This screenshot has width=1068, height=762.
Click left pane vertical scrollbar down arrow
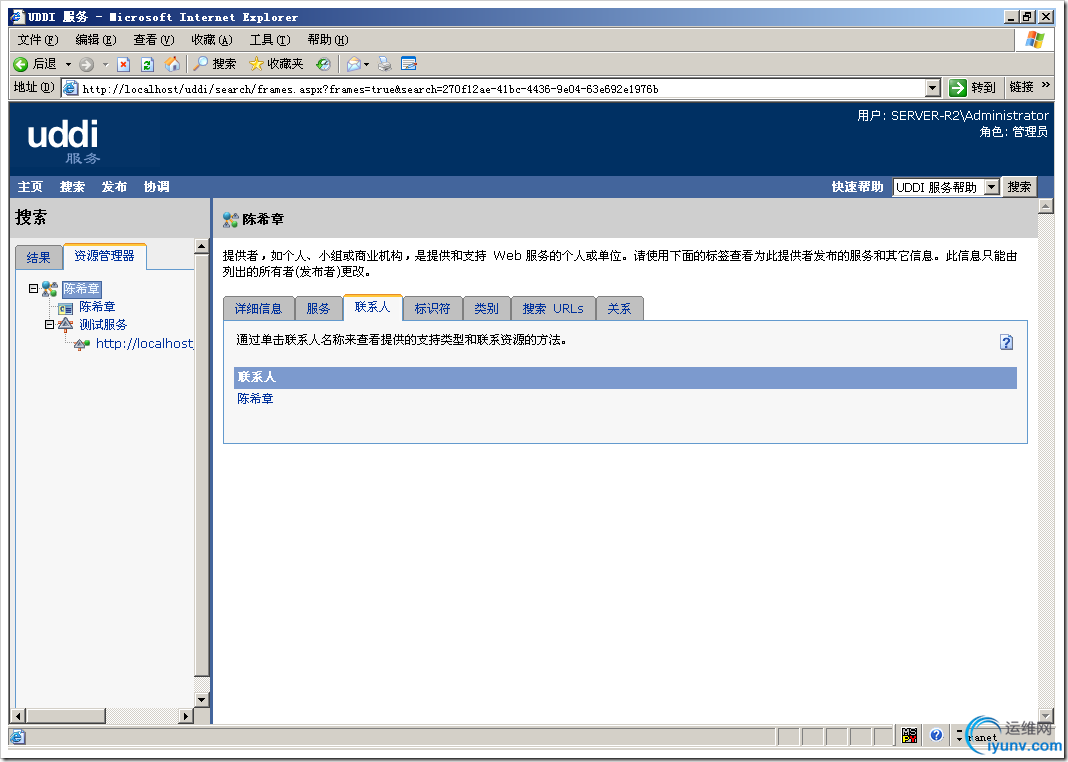click(202, 699)
